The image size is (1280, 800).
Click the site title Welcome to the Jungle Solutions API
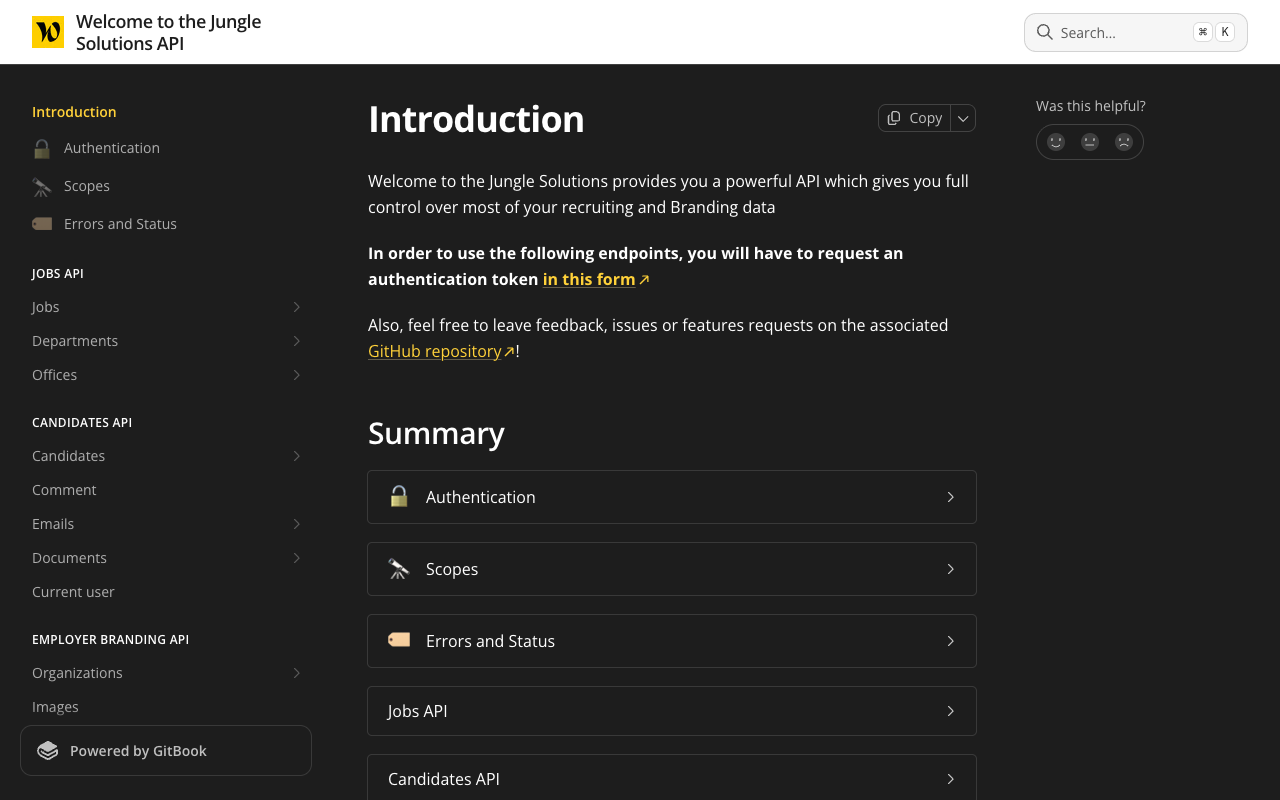pyautogui.click(x=168, y=32)
